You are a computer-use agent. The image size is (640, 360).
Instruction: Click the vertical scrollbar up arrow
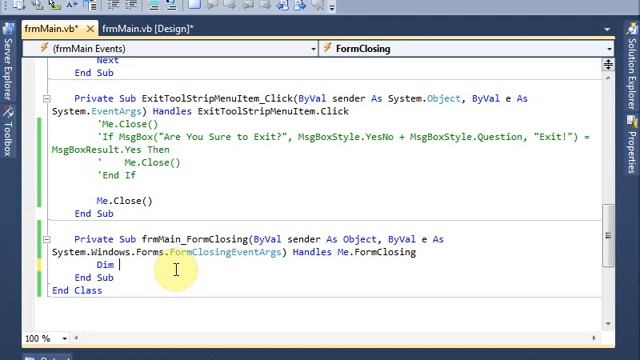pos(608,77)
